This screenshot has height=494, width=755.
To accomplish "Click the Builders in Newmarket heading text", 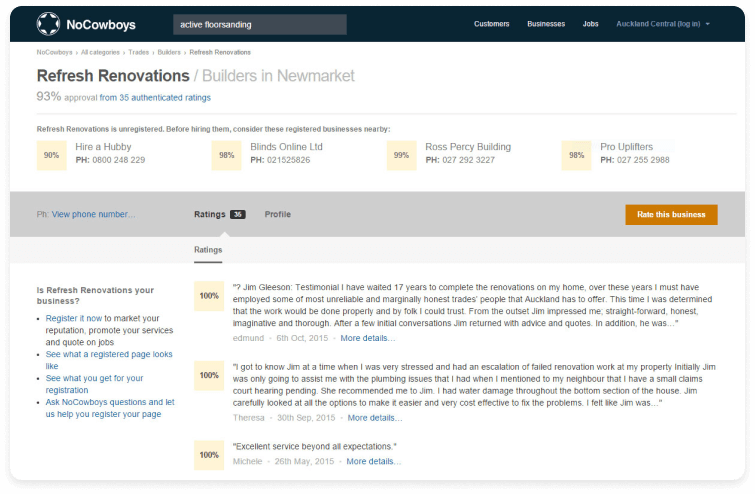I will coord(278,76).
